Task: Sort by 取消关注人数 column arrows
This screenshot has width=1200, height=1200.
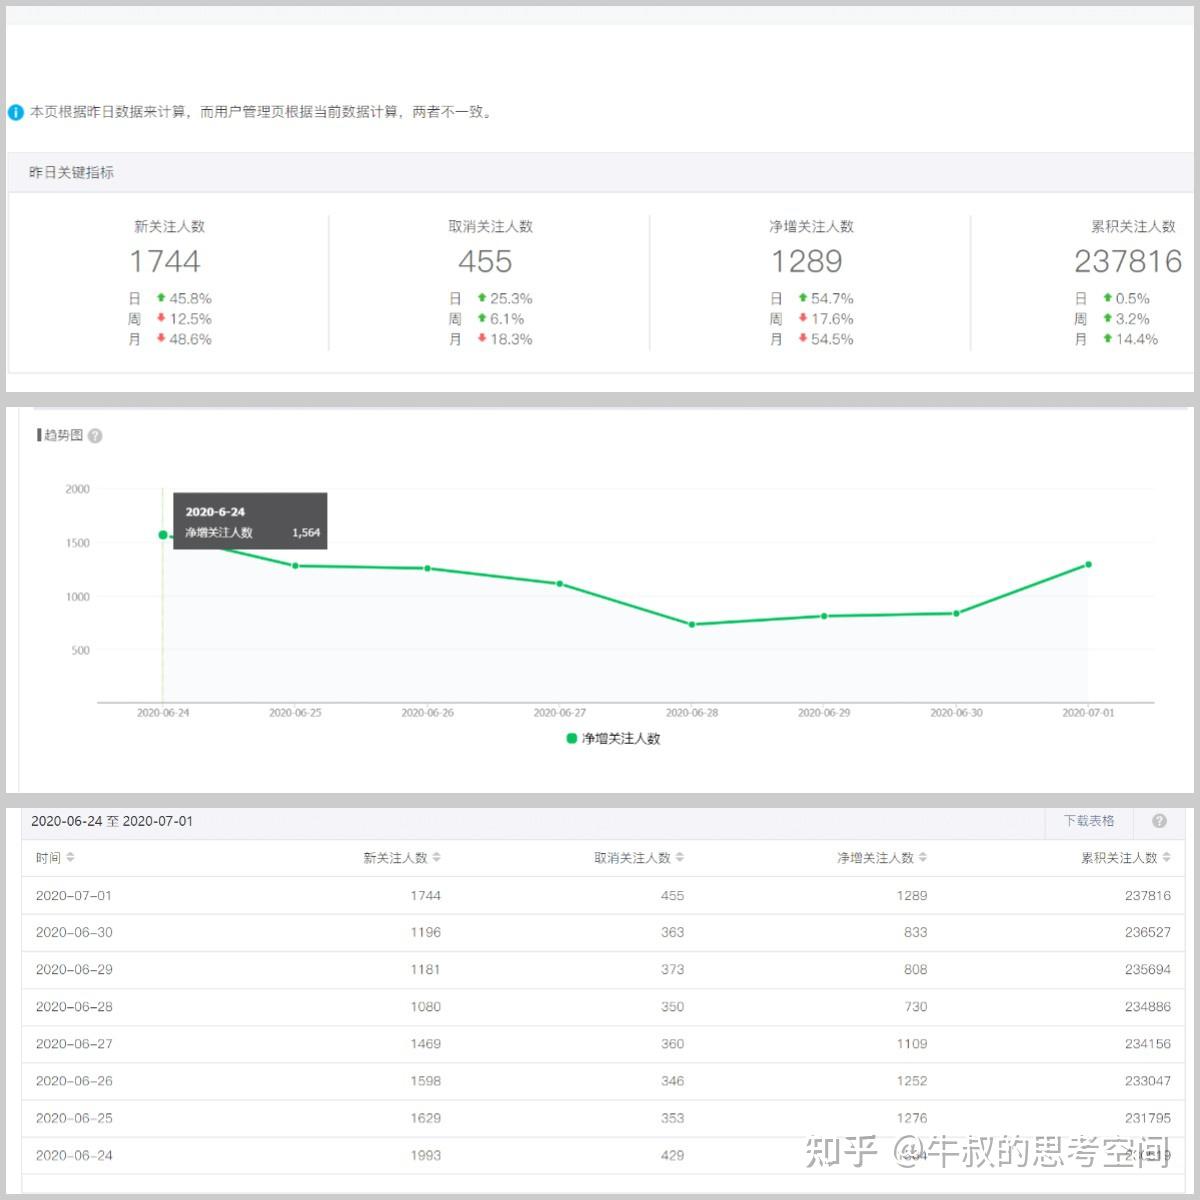Action: 680,858
